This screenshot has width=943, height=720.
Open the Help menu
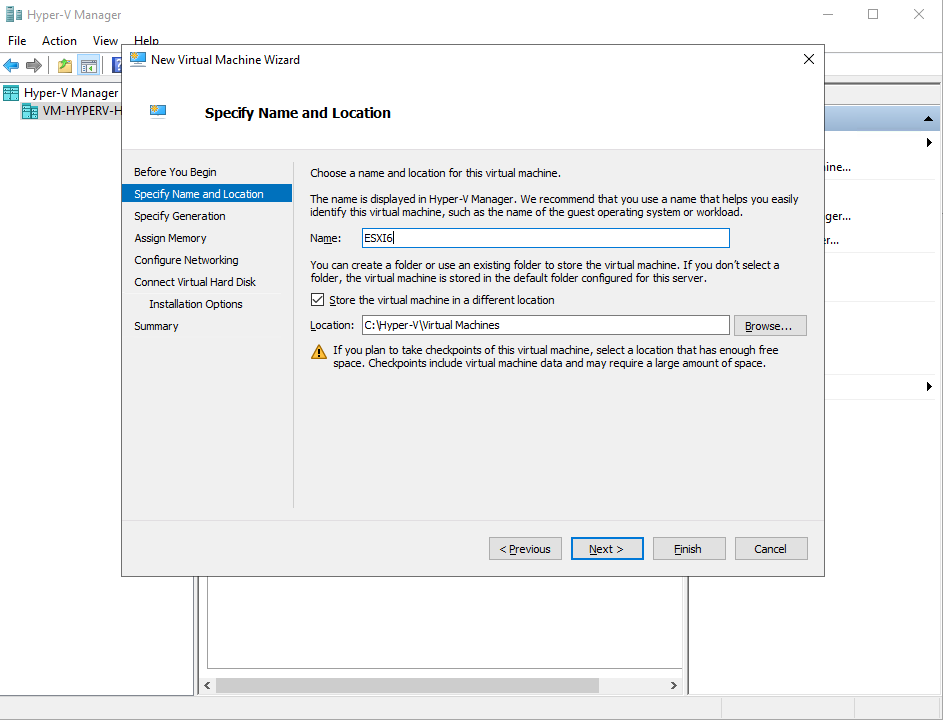(146, 40)
